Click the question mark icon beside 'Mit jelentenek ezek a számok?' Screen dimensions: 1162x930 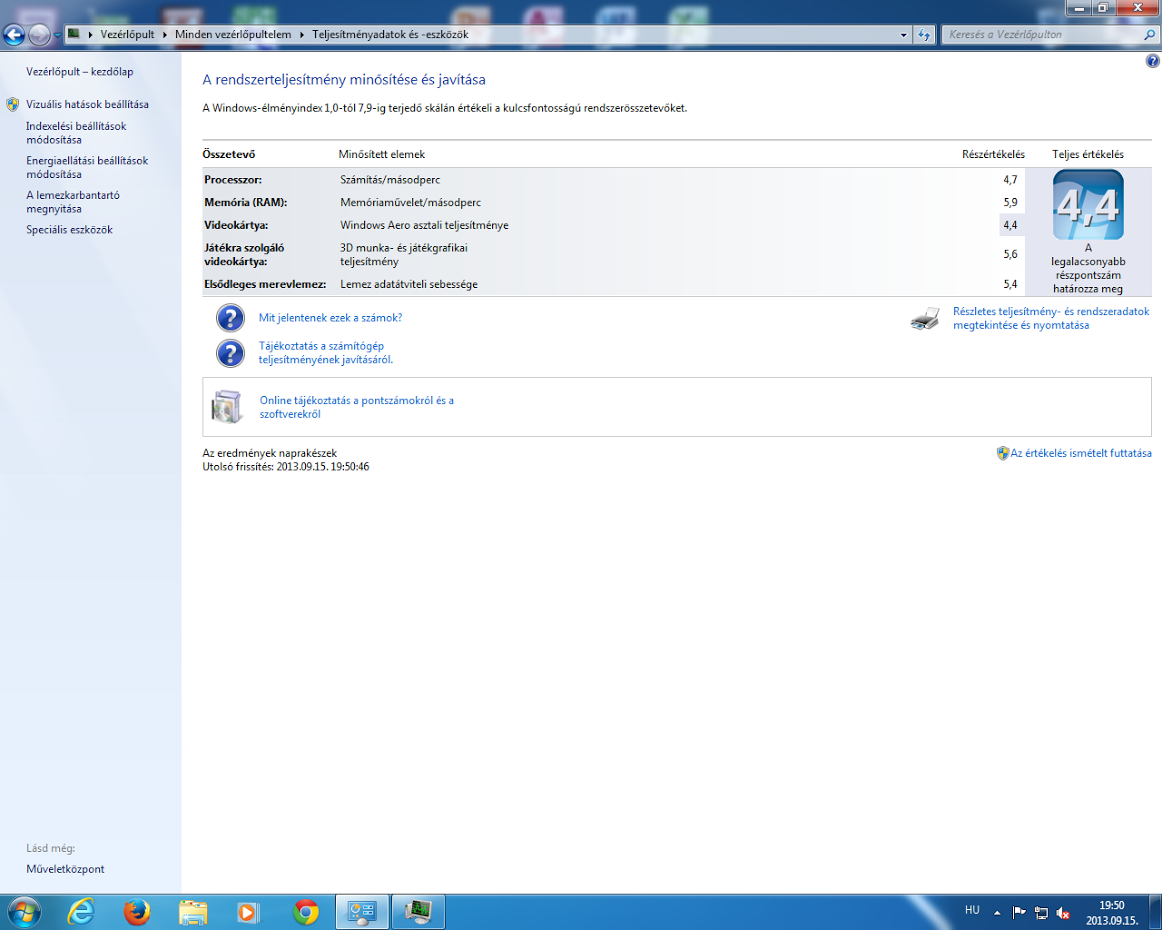point(230,318)
